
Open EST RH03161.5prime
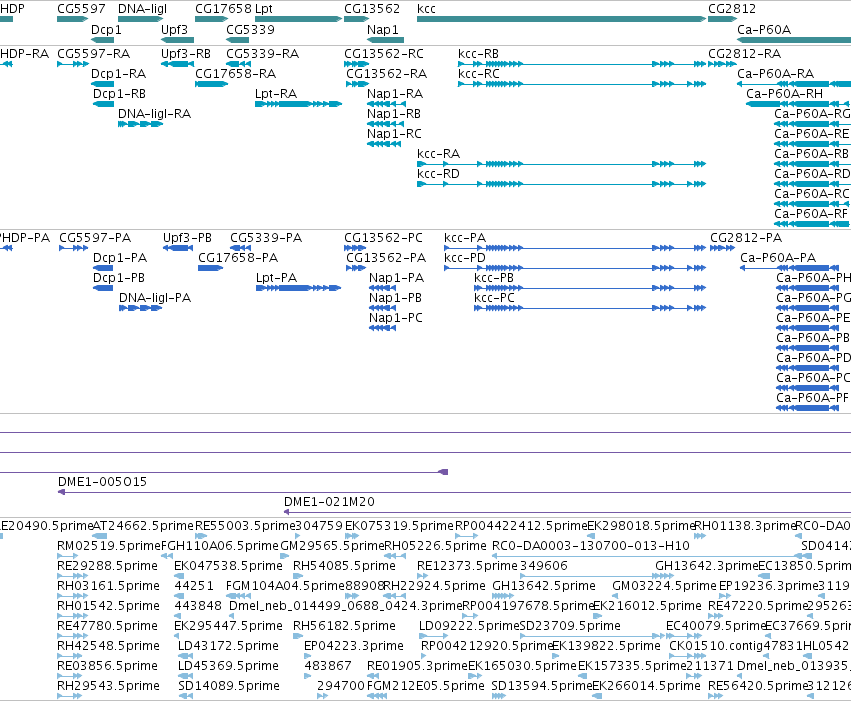(x=108, y=586)
